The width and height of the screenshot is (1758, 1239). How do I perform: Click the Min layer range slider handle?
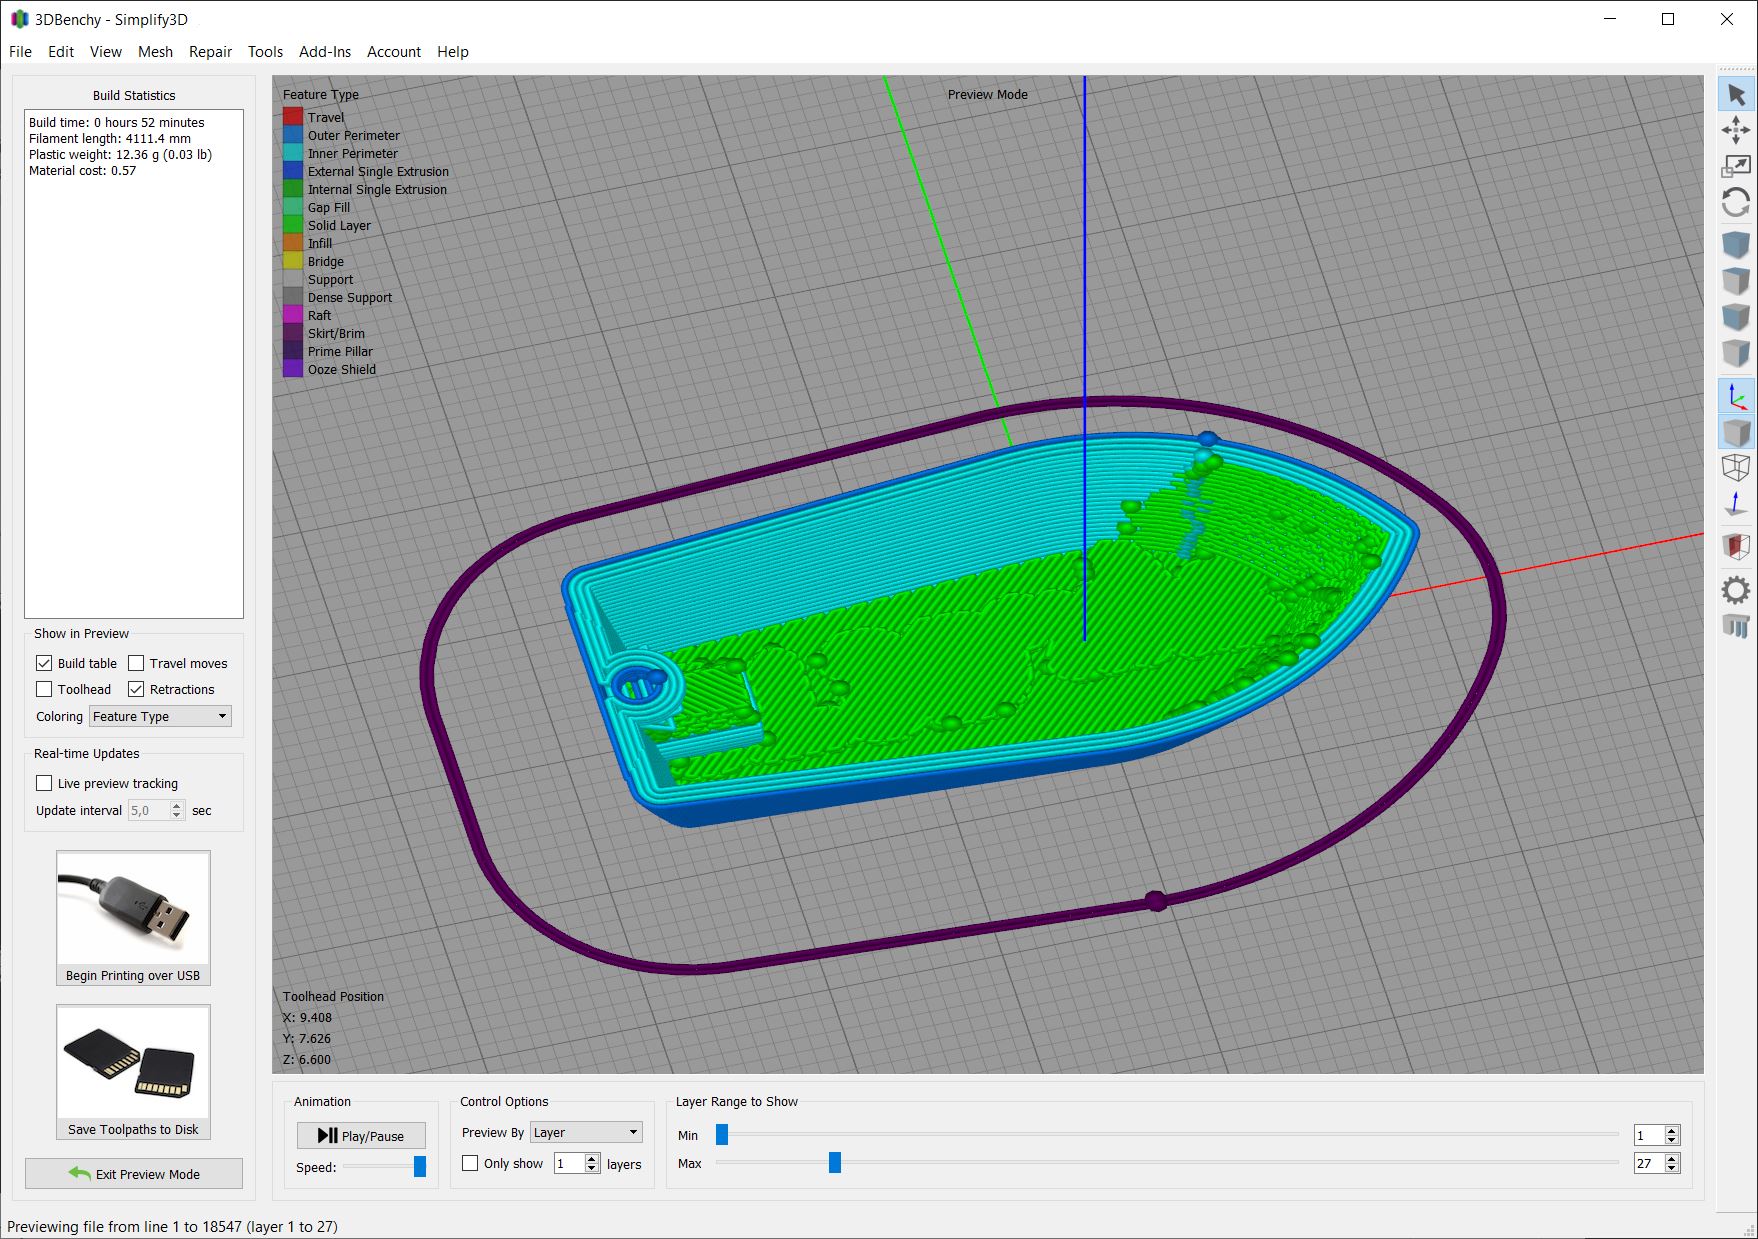722,1134
